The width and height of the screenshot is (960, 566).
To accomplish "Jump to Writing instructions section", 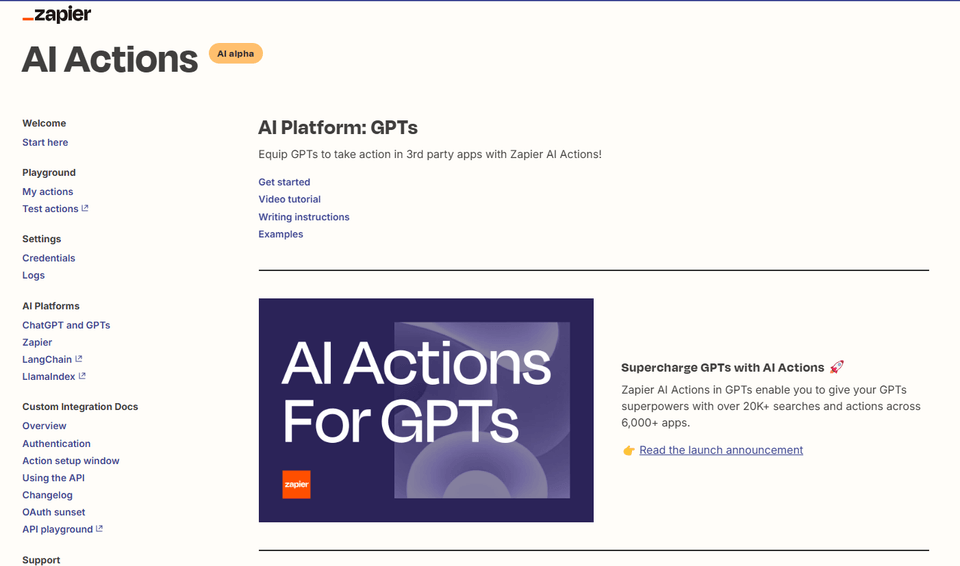I will tap(304, 217).
